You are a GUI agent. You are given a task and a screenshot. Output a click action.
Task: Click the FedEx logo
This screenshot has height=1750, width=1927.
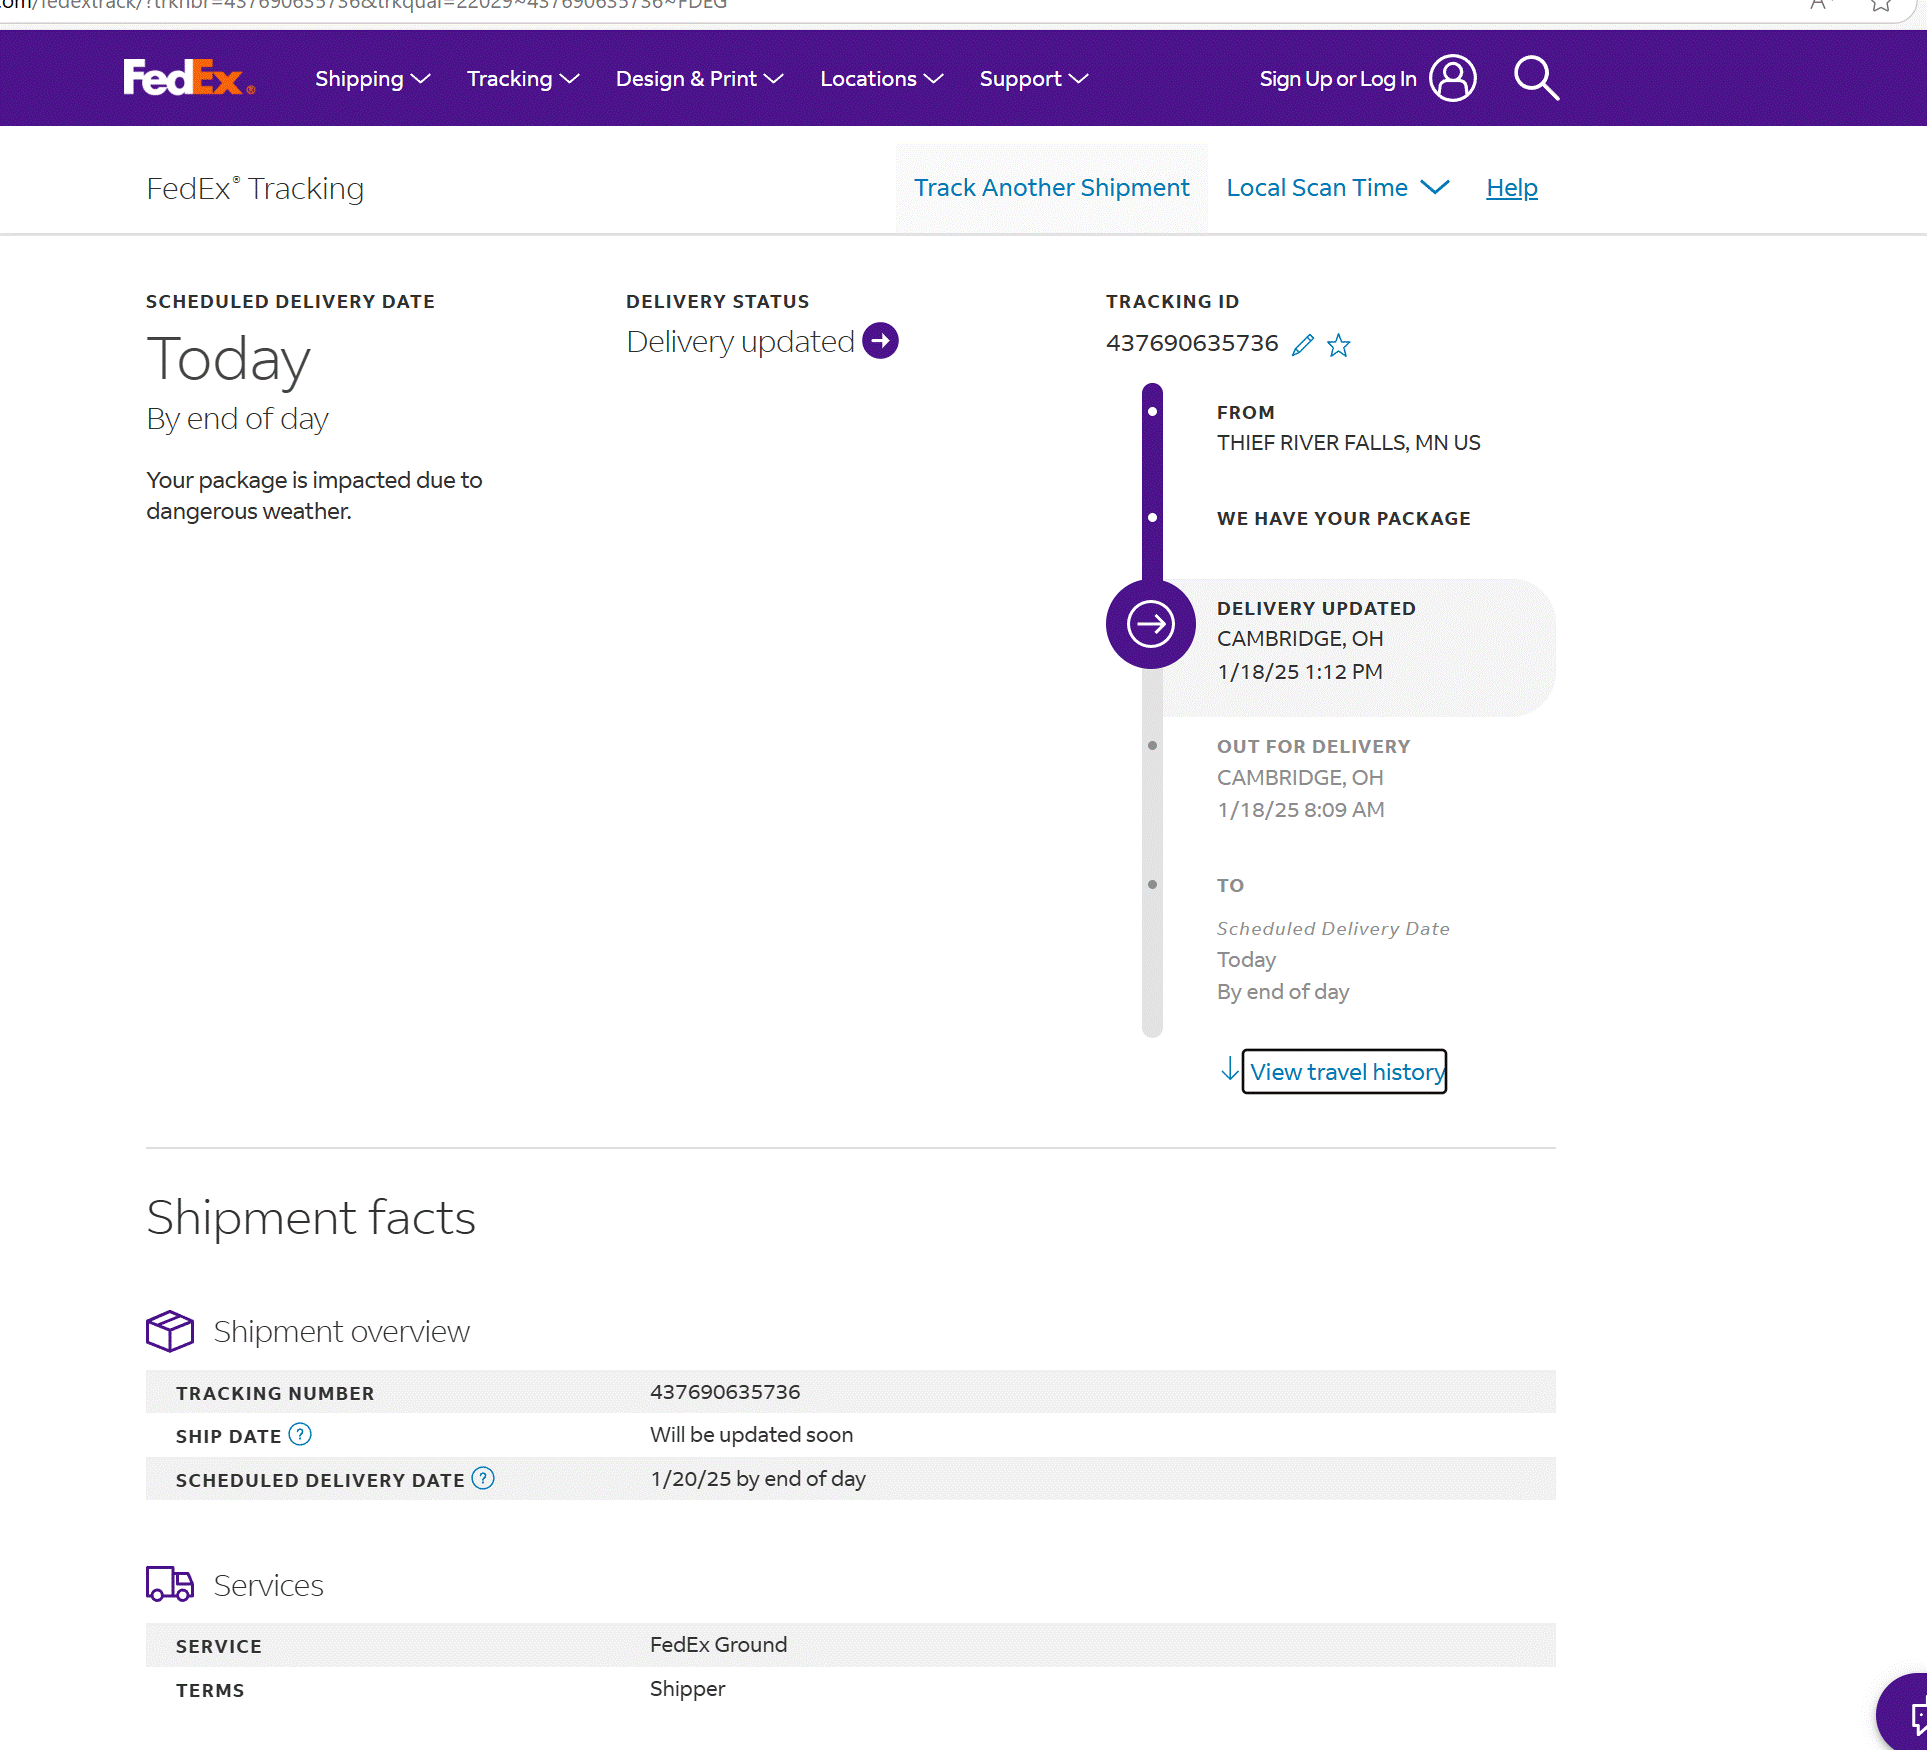coord(188,78)
